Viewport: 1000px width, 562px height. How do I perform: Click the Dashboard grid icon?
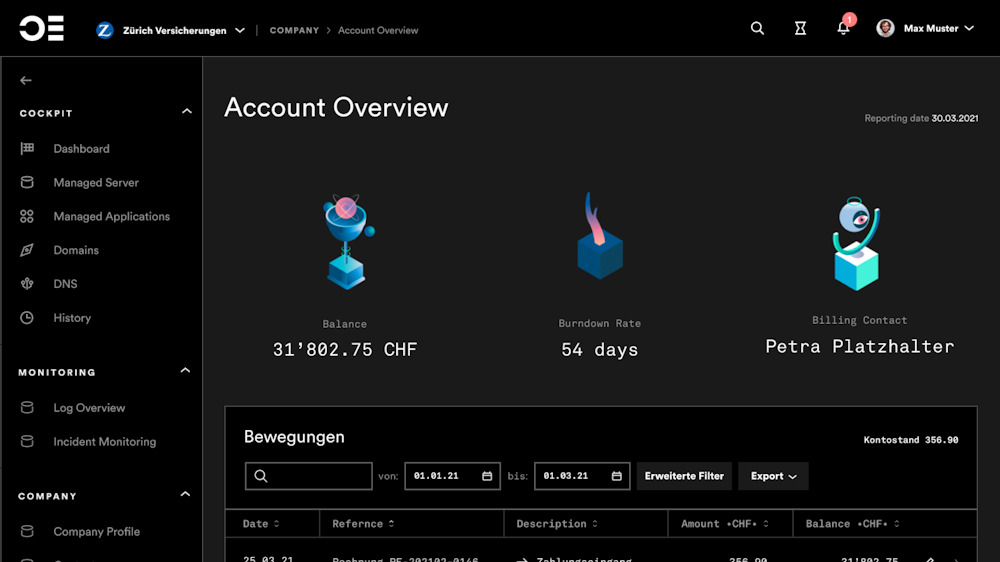pos(27,149)
